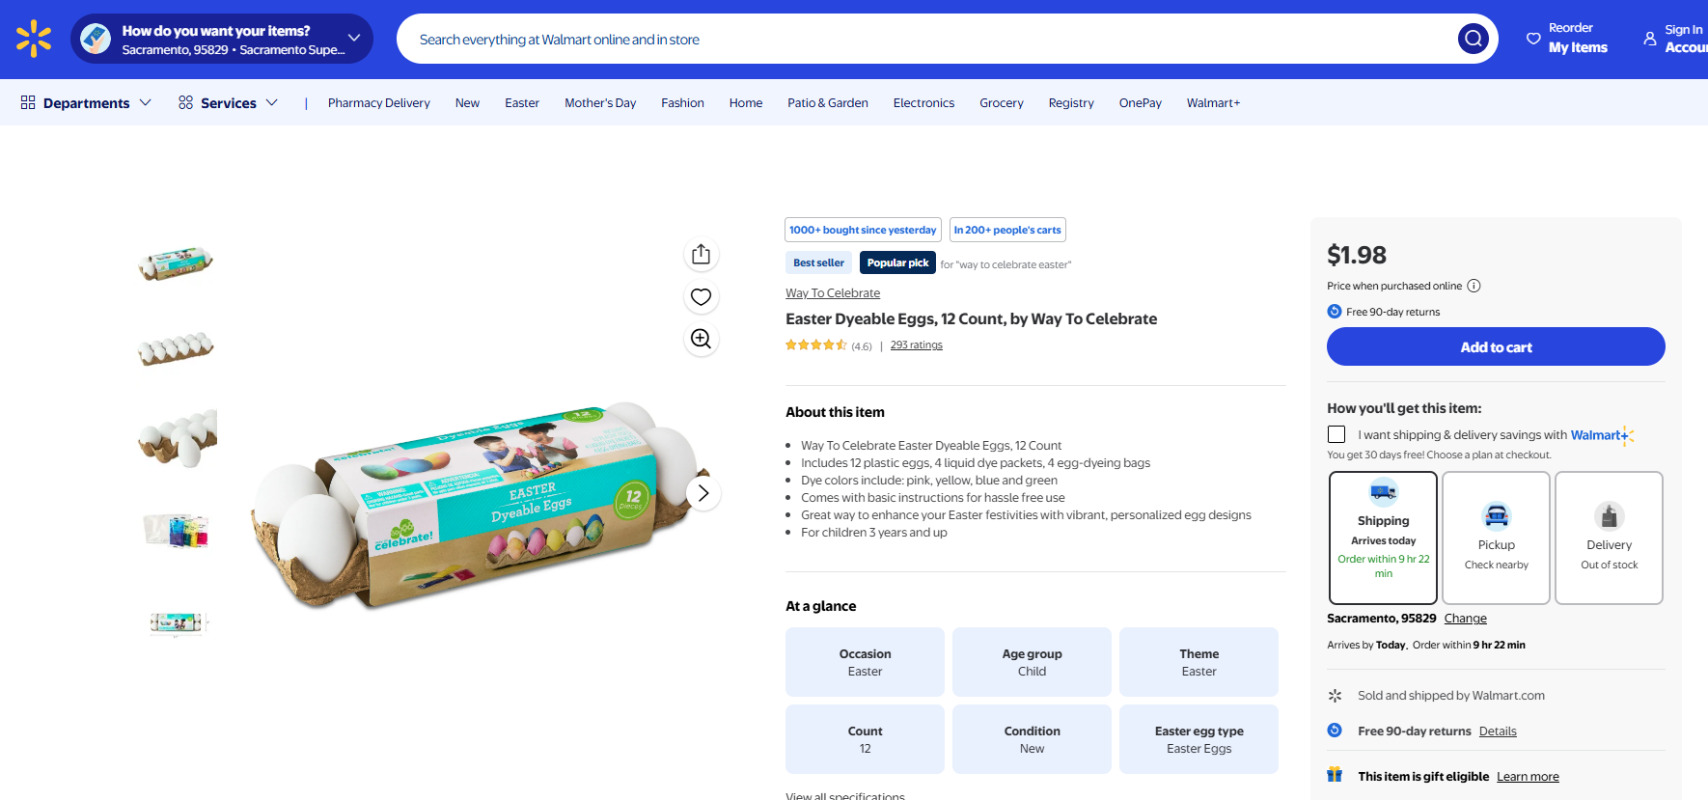
Task: Expand Services dropdown menu
Action: (228, 103)
